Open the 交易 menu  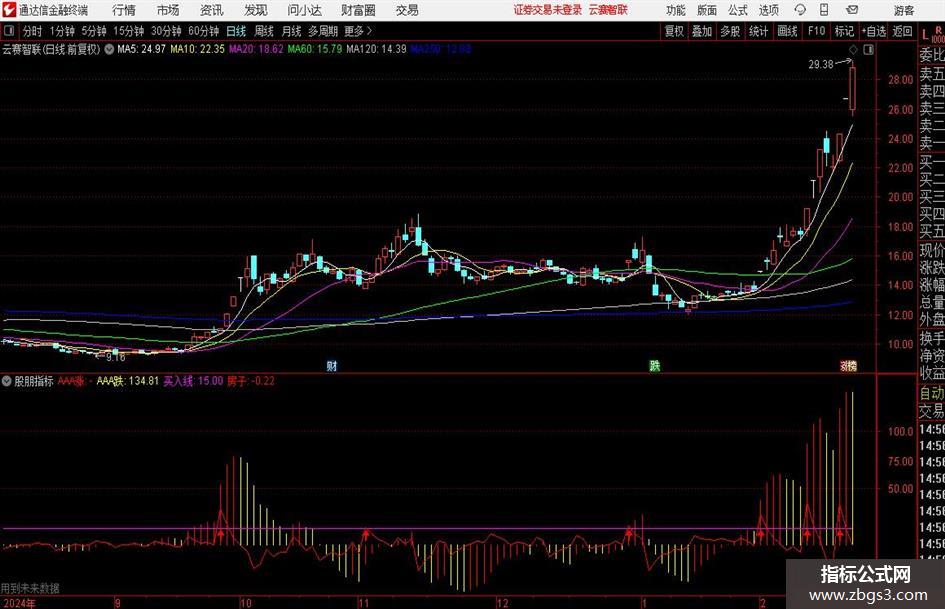407,10
